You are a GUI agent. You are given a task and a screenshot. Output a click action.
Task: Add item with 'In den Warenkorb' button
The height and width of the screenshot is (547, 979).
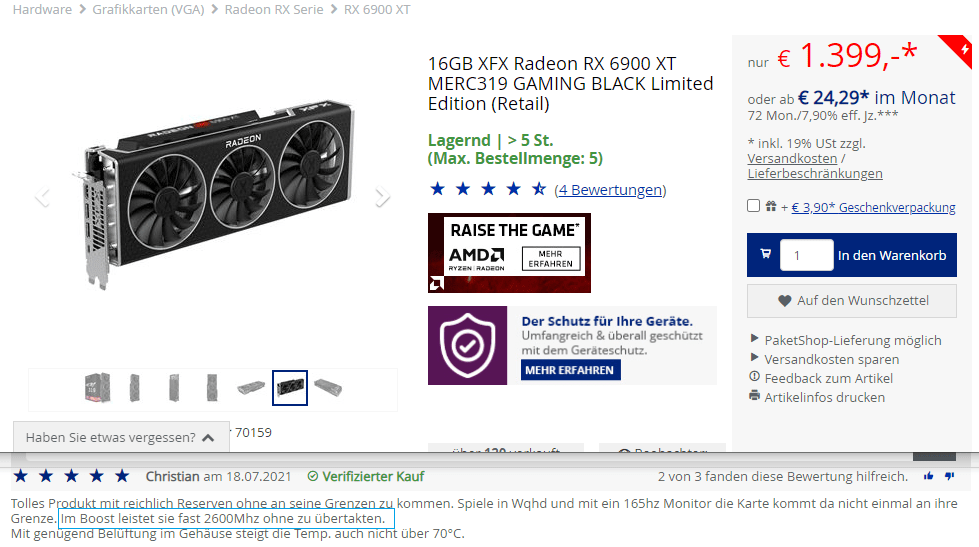(x=892, y=255)
